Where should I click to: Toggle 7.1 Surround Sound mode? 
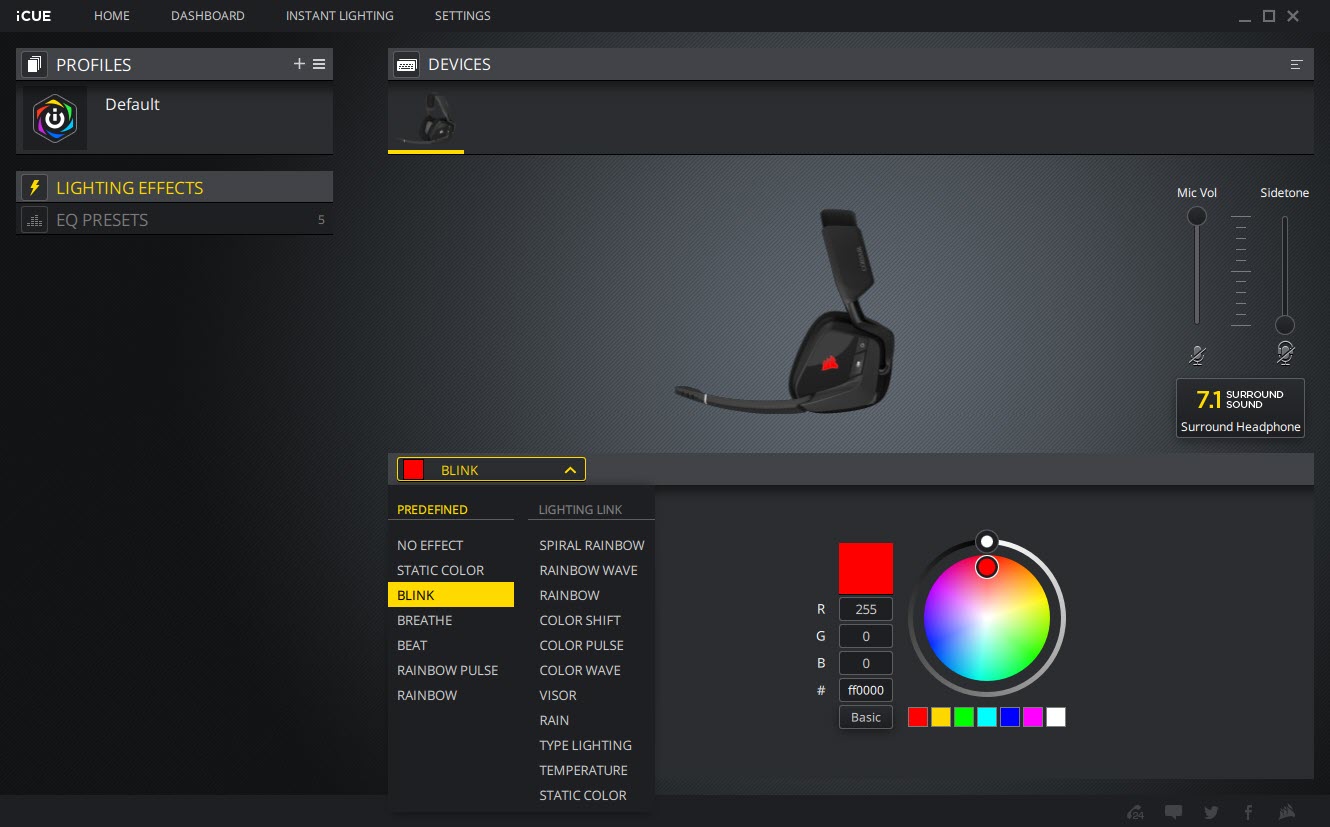point(1240,408)
